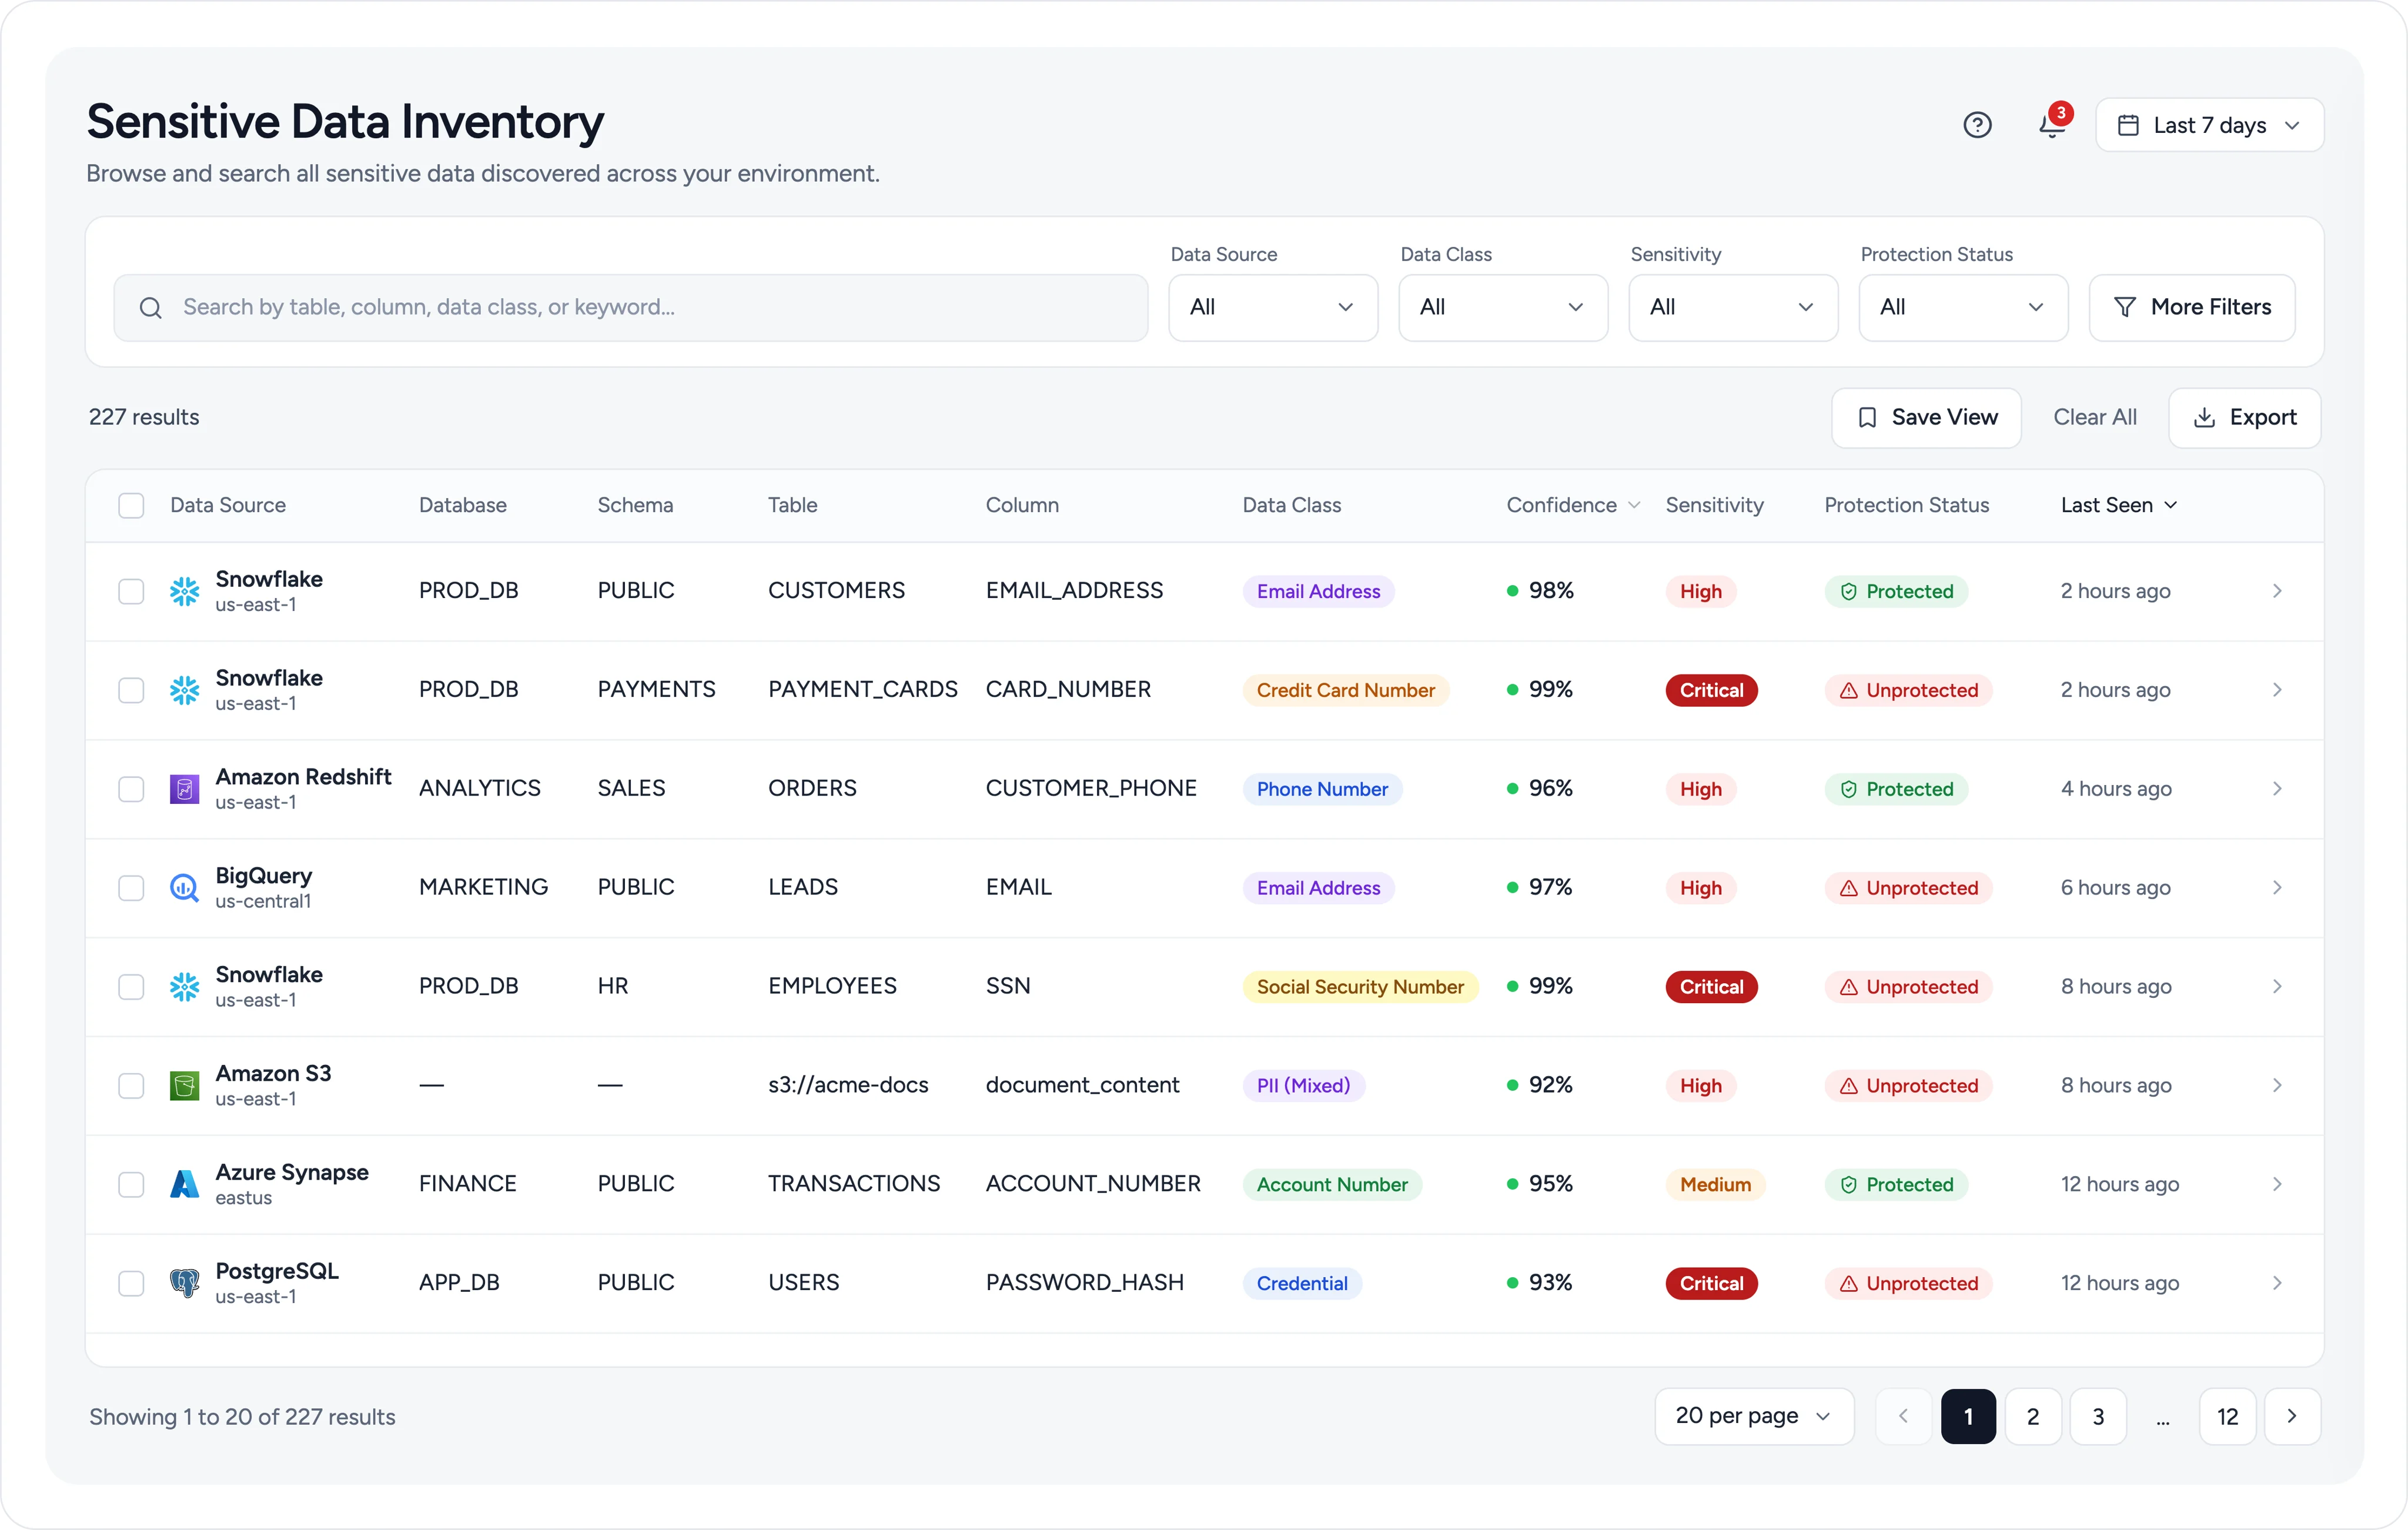Click the Amazon Redshift icon in ORDERS row
Screen dimensions: 2408x1530
click(185, 789)
